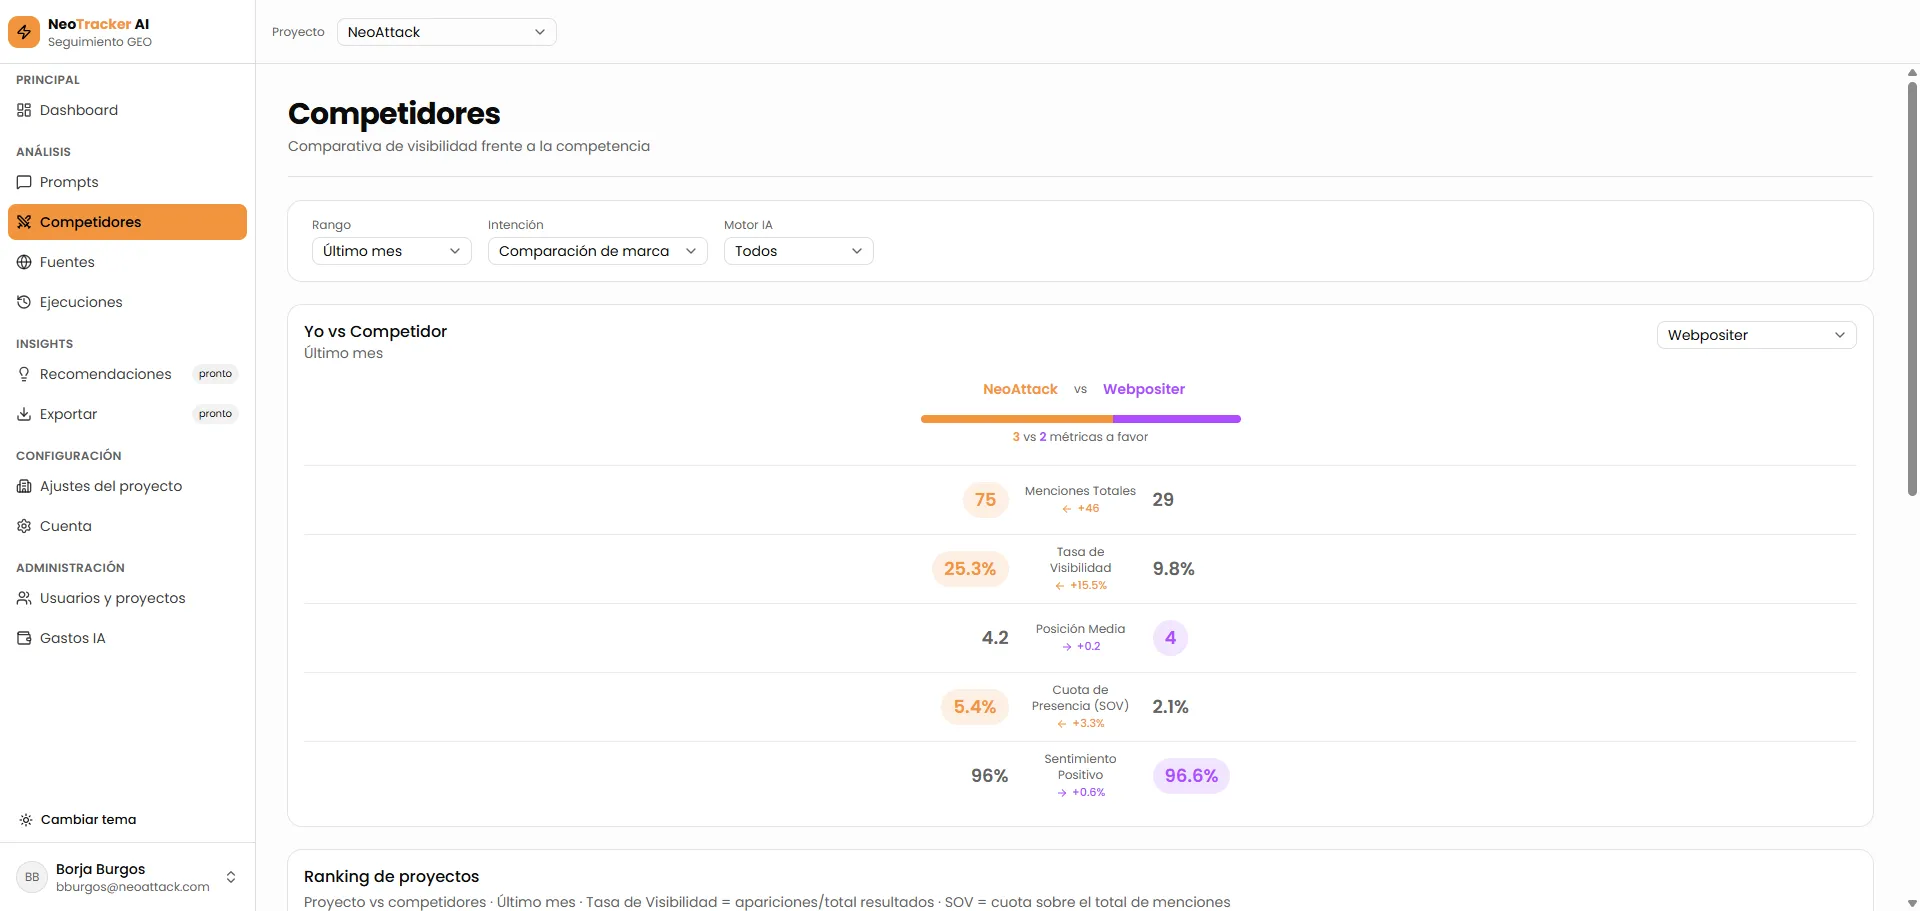
Task: Click the 29 Webpositer mentions value
Action: pos(1163,500)
